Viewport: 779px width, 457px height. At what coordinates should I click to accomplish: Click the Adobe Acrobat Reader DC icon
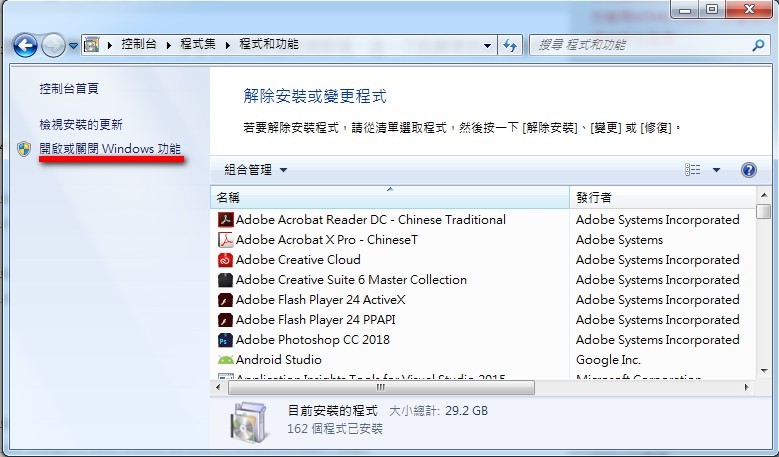coord(226,220)
